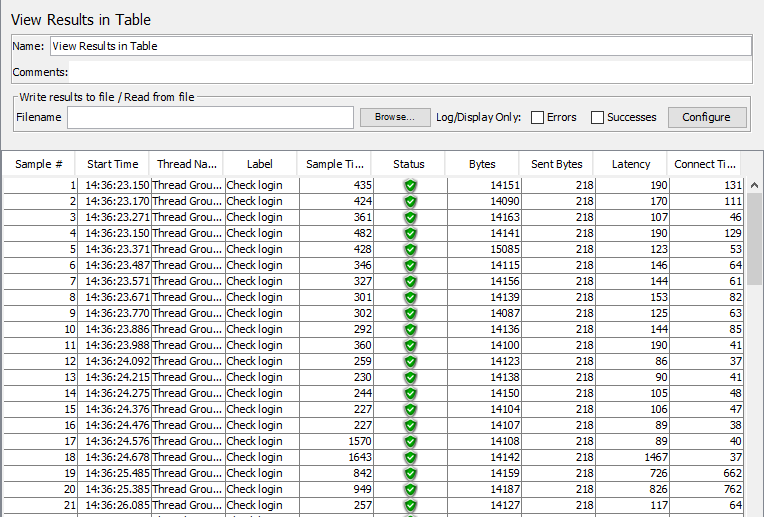Click the Sent Bytes column header

pyautogui.click(x=556, y=164)
